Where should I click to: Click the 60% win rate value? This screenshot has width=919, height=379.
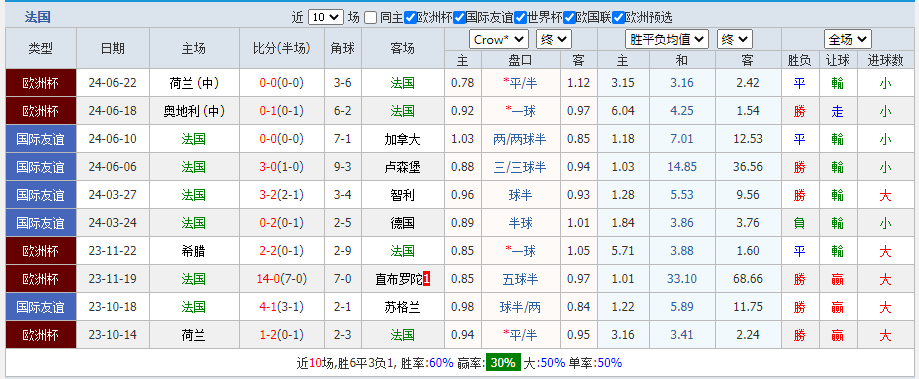click(441, 363)
